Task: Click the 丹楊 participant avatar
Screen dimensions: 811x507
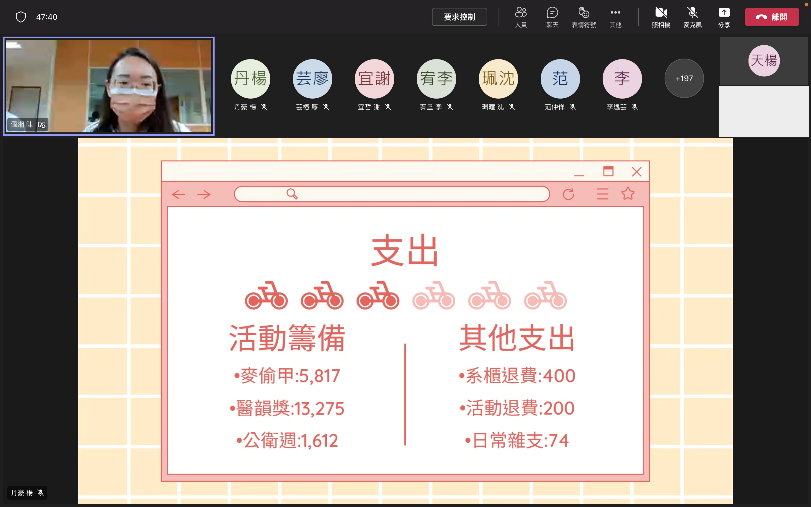Action: tap(250, 78)
